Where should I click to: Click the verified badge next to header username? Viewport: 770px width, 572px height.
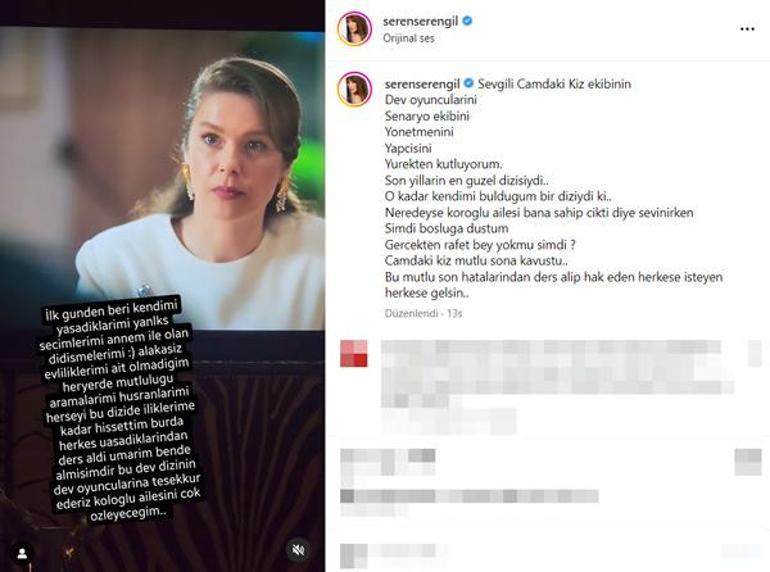click(468, 21)
